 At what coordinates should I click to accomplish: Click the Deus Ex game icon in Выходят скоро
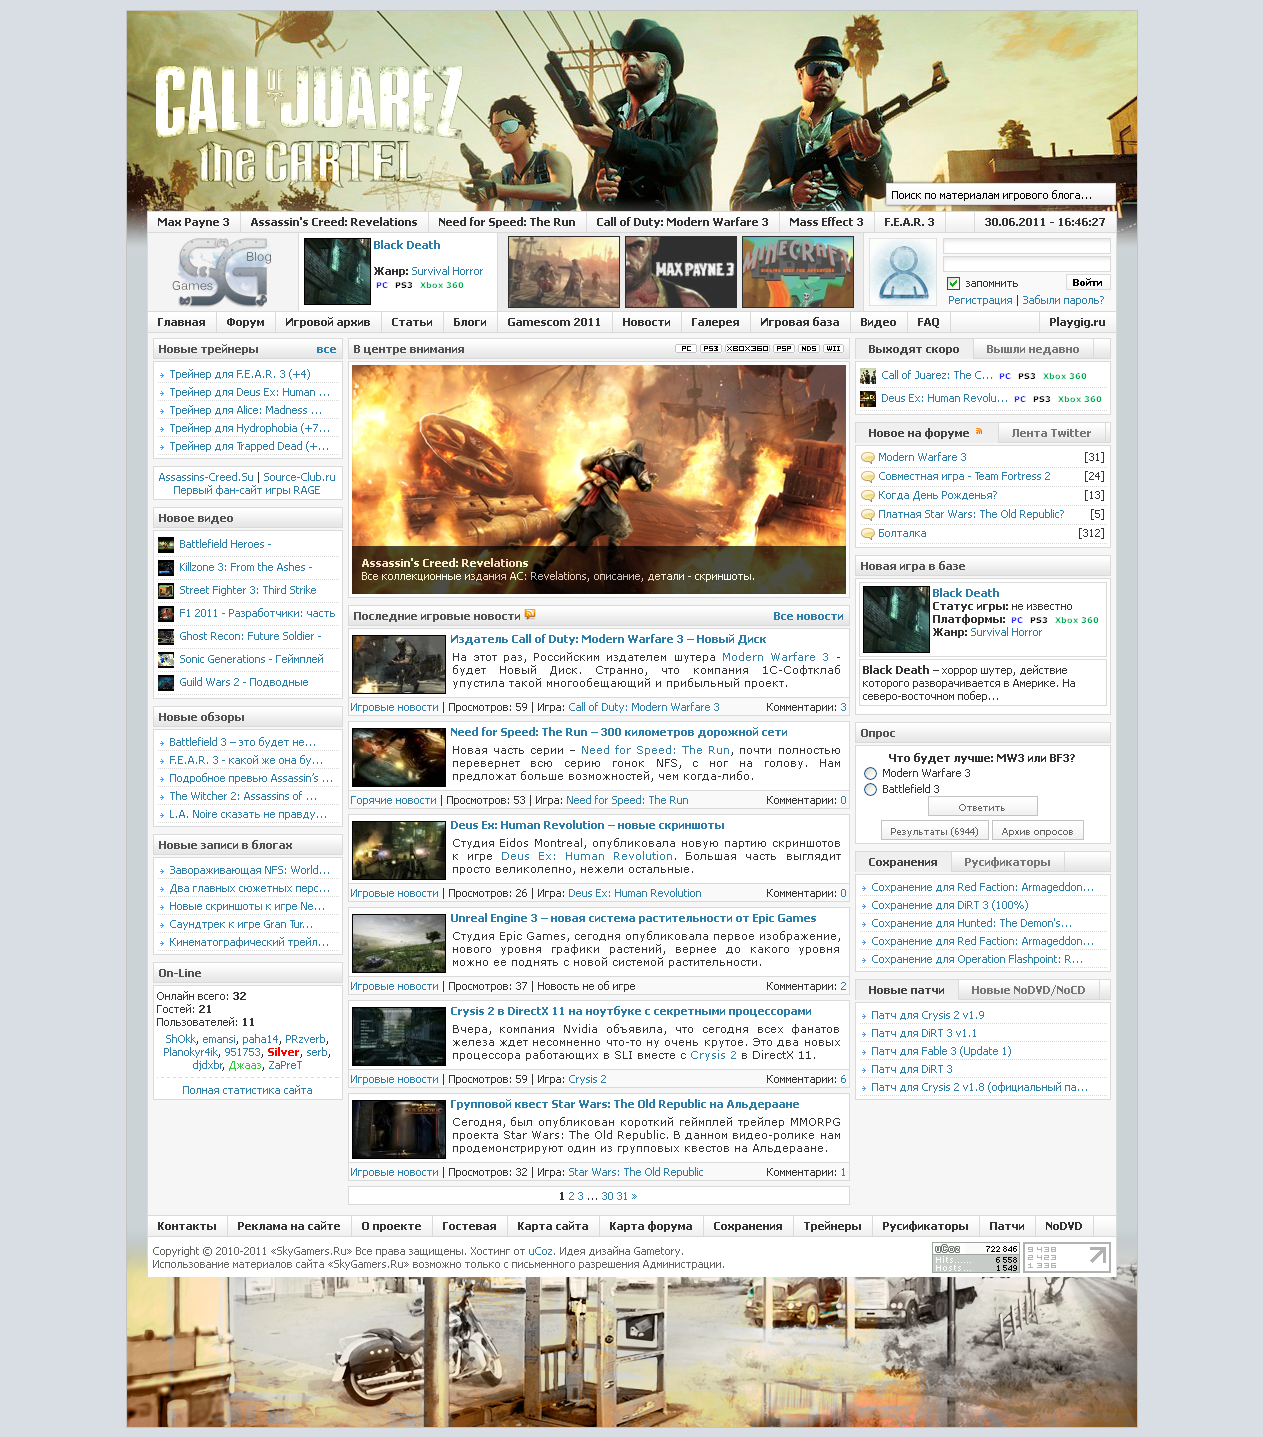tap(868, 398)
